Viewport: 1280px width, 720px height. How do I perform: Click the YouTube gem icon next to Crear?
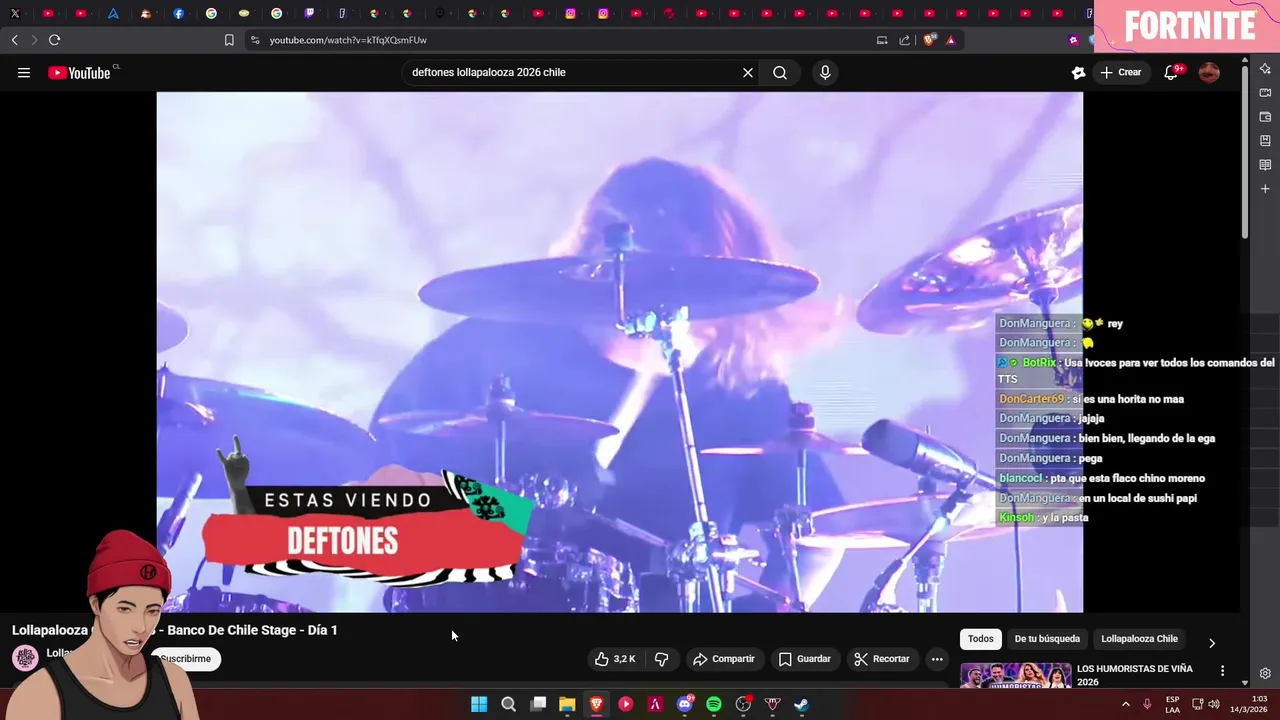click(x=1078, y=72)
